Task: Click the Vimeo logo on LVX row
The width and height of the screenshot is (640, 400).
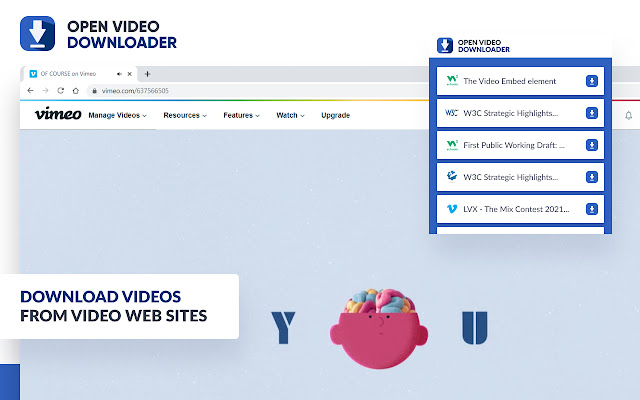Action: [x=452, y=209]
